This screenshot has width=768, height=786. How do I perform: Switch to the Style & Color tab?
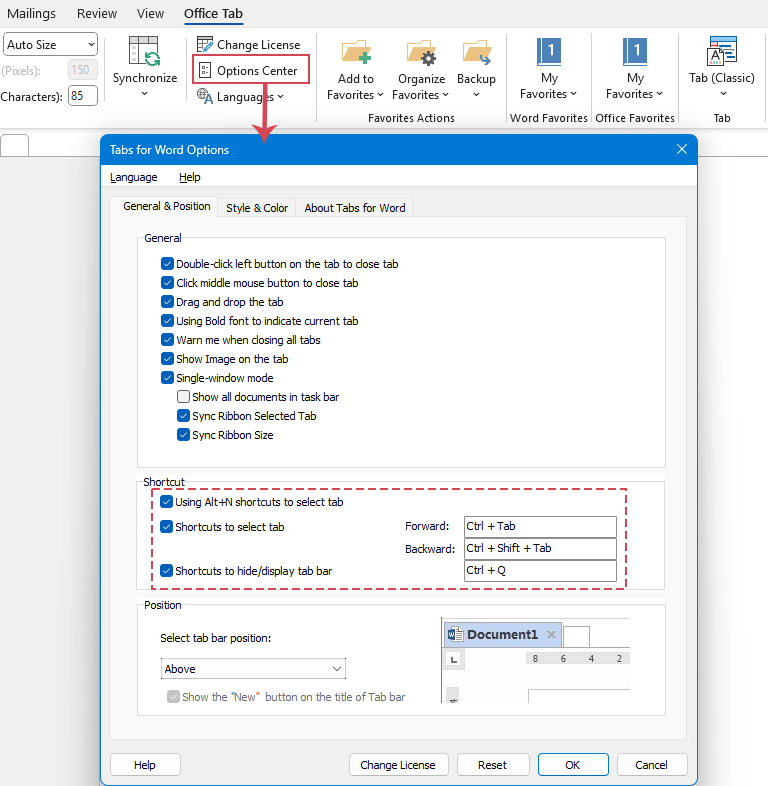257,208
